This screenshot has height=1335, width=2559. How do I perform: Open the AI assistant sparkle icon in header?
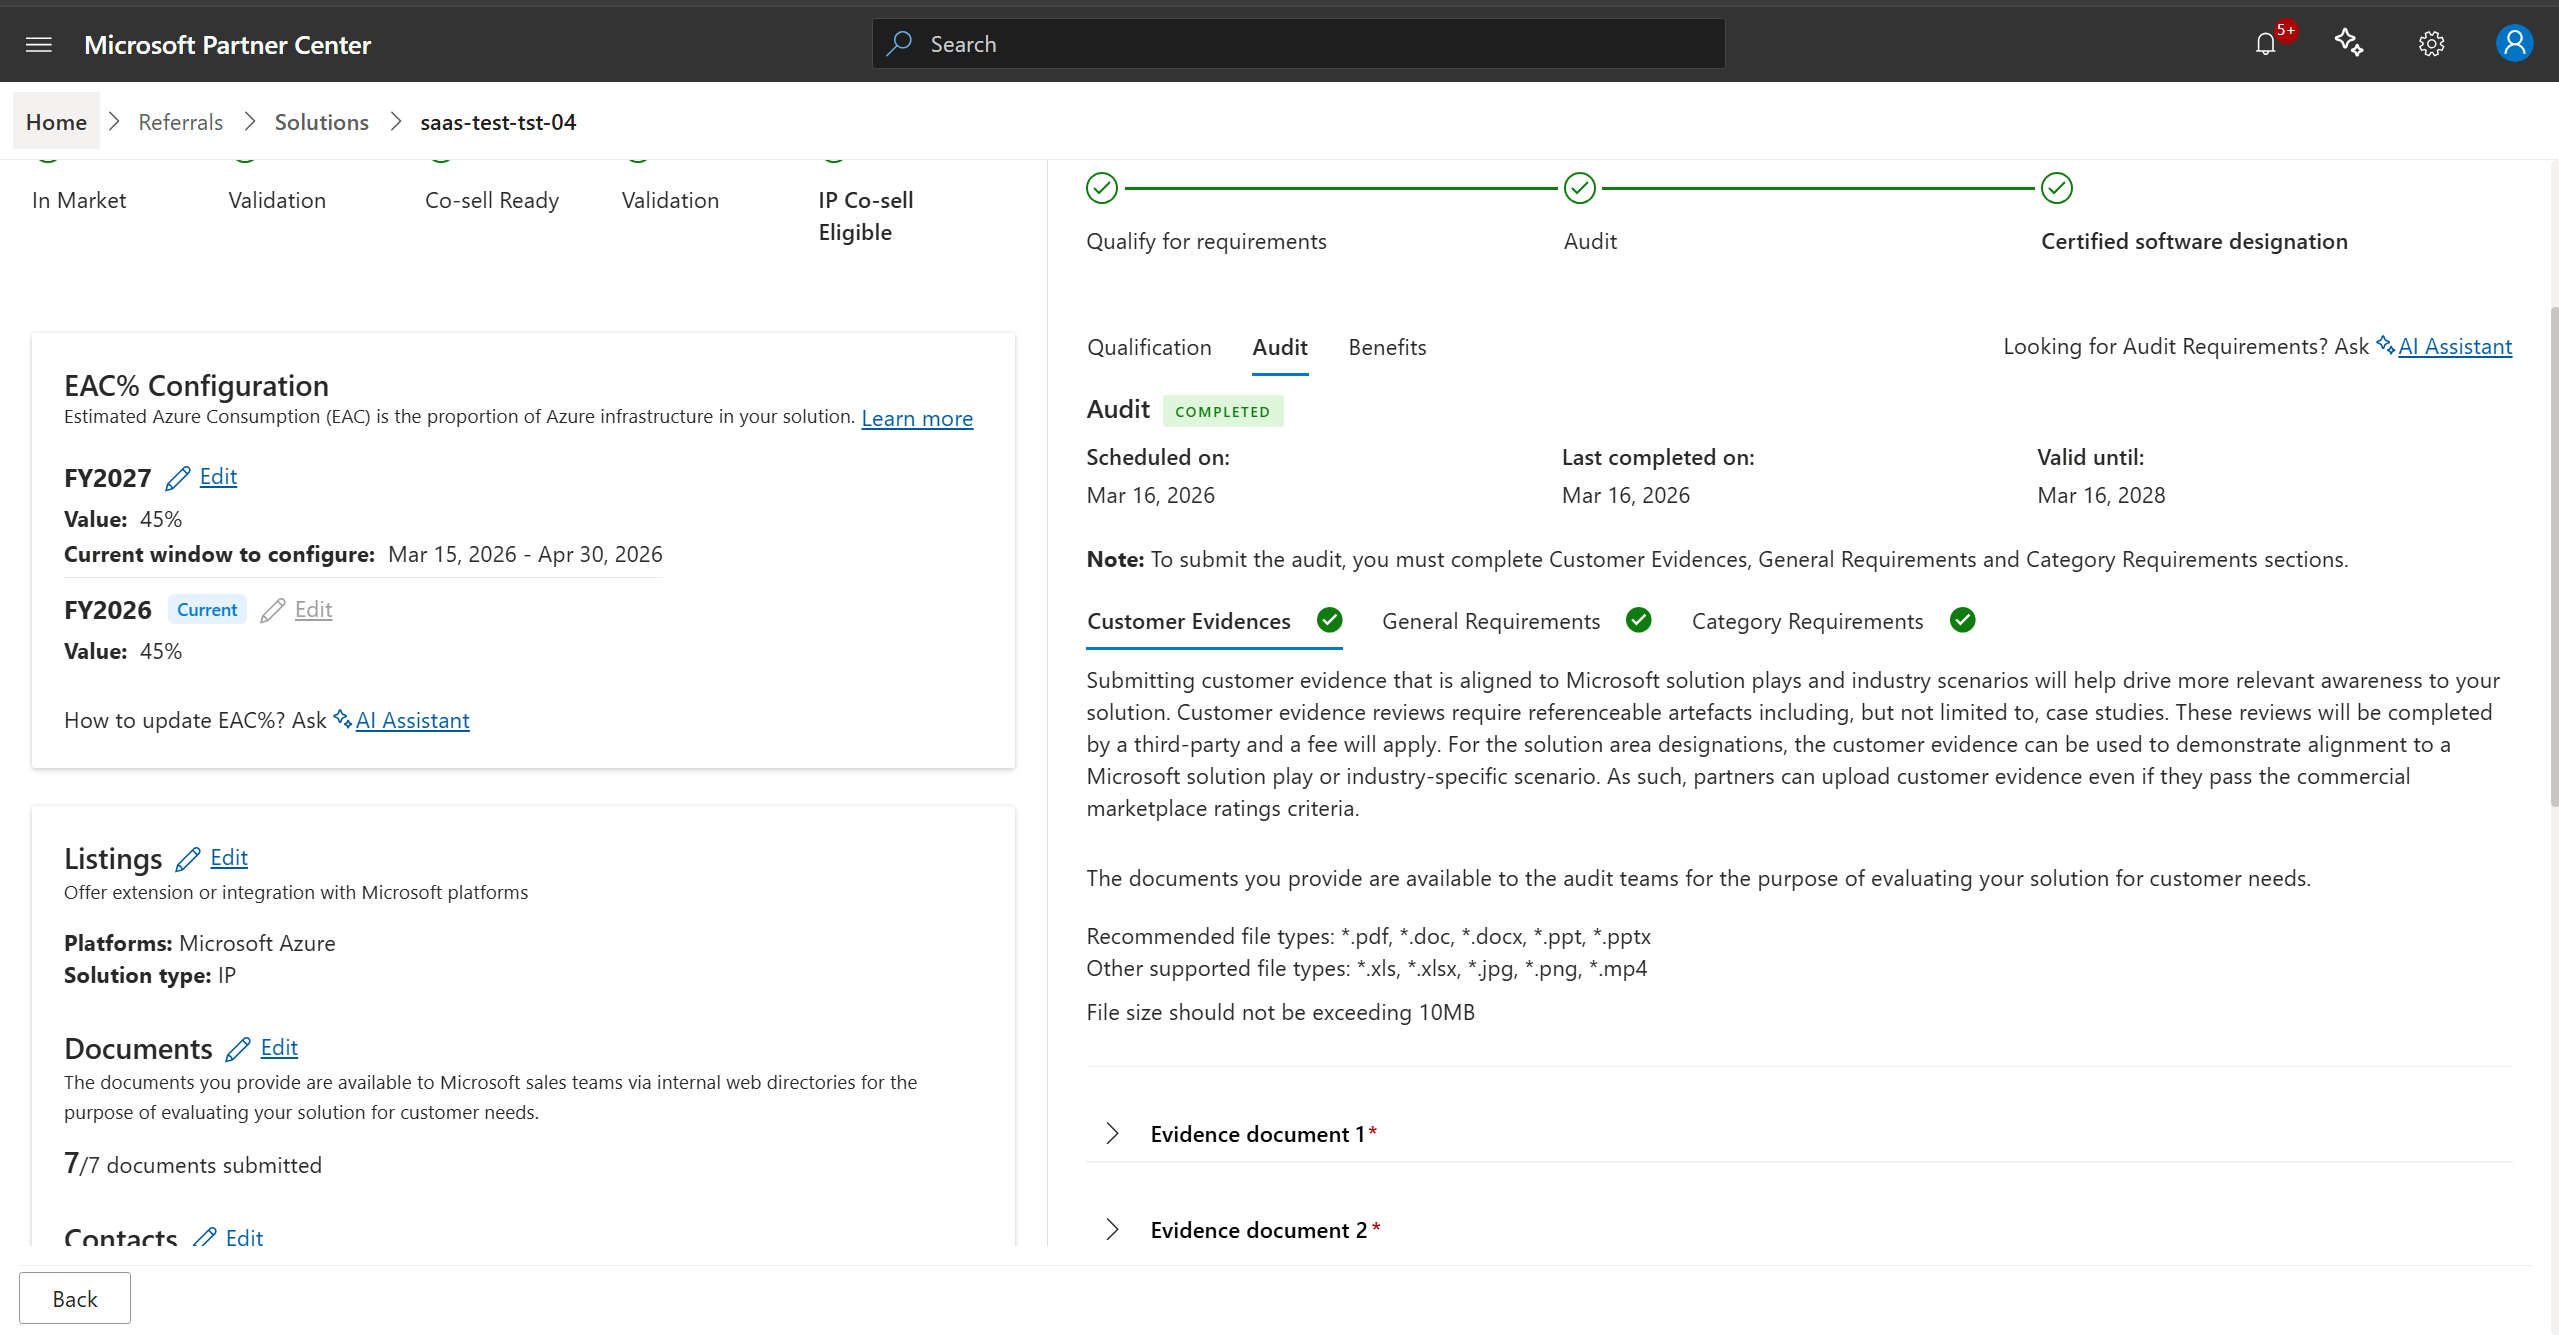pyautogui.click(x=2348, y=43)
